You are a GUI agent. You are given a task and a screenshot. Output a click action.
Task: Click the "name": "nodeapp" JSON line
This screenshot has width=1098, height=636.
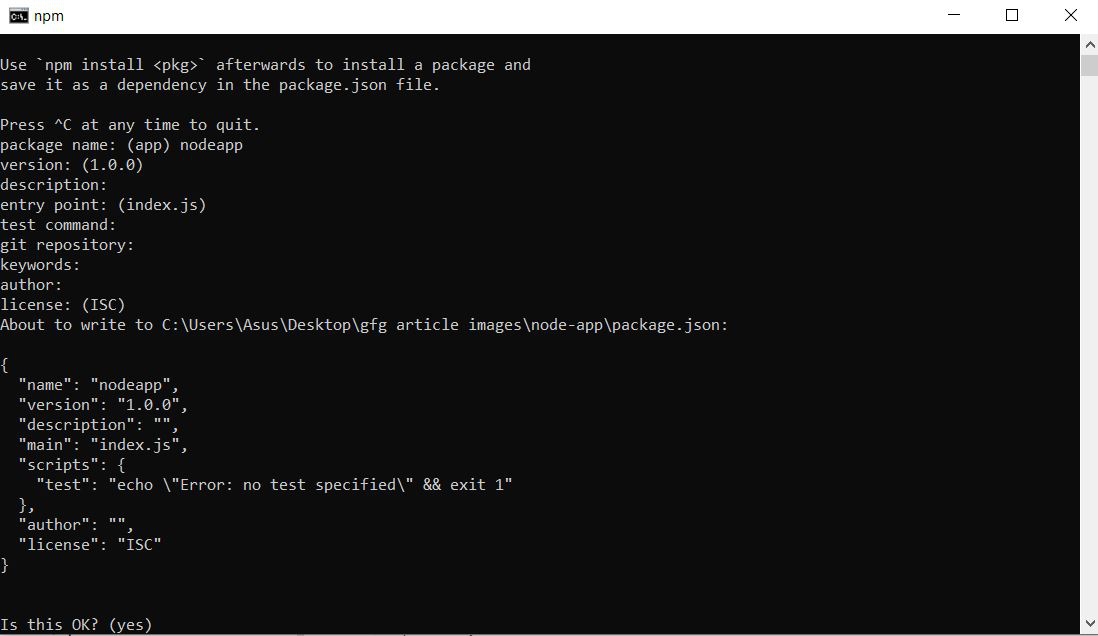point(98,385)
